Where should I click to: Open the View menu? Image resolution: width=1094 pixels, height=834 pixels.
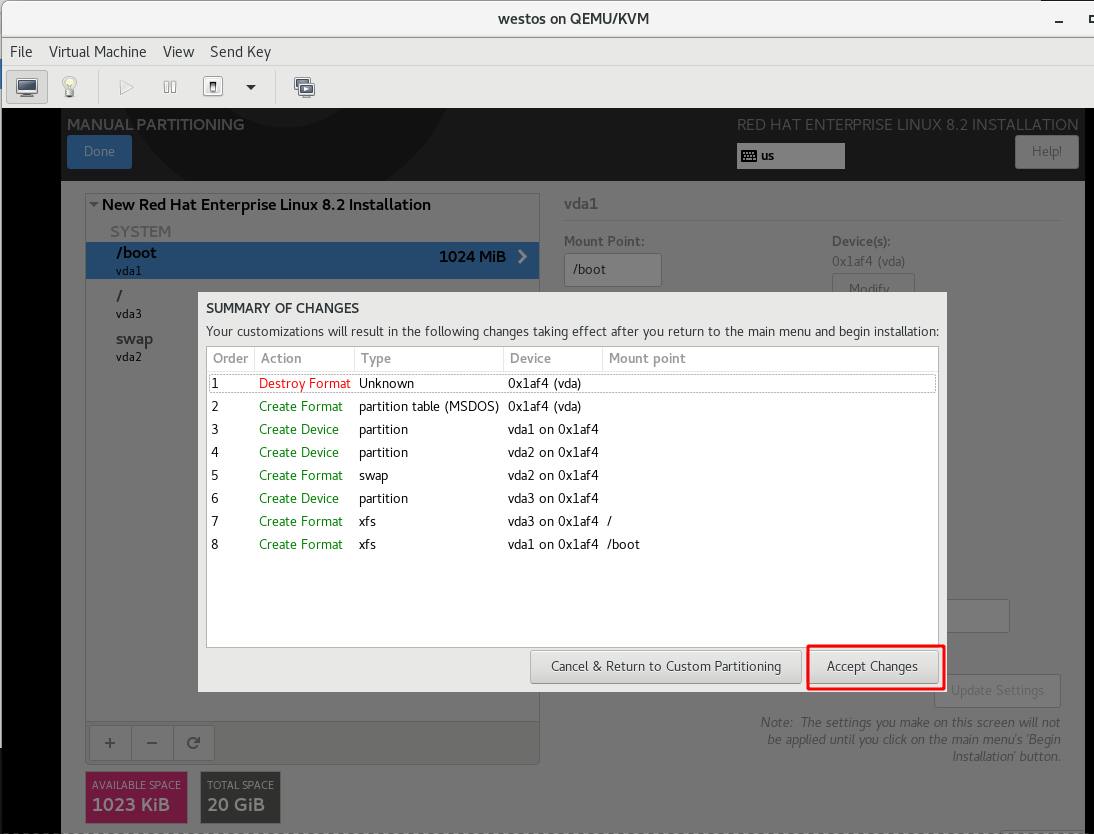click(179, 52)
